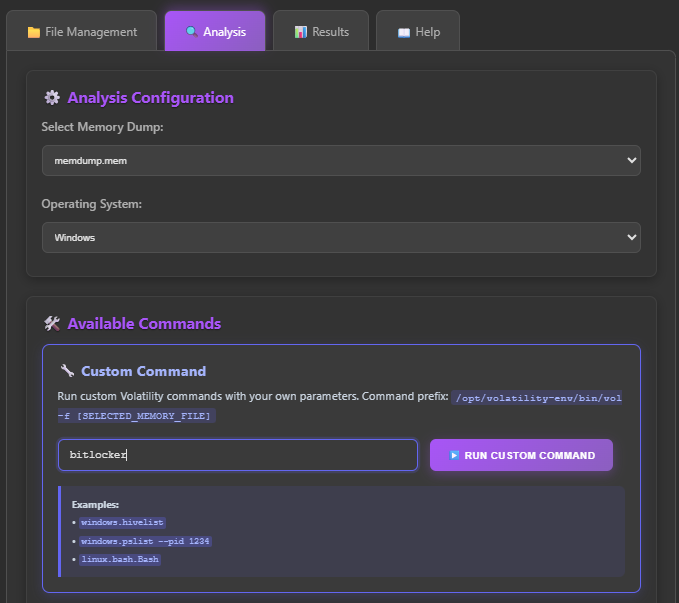Click the bar chart icon on Results tab

click(300, 32)
